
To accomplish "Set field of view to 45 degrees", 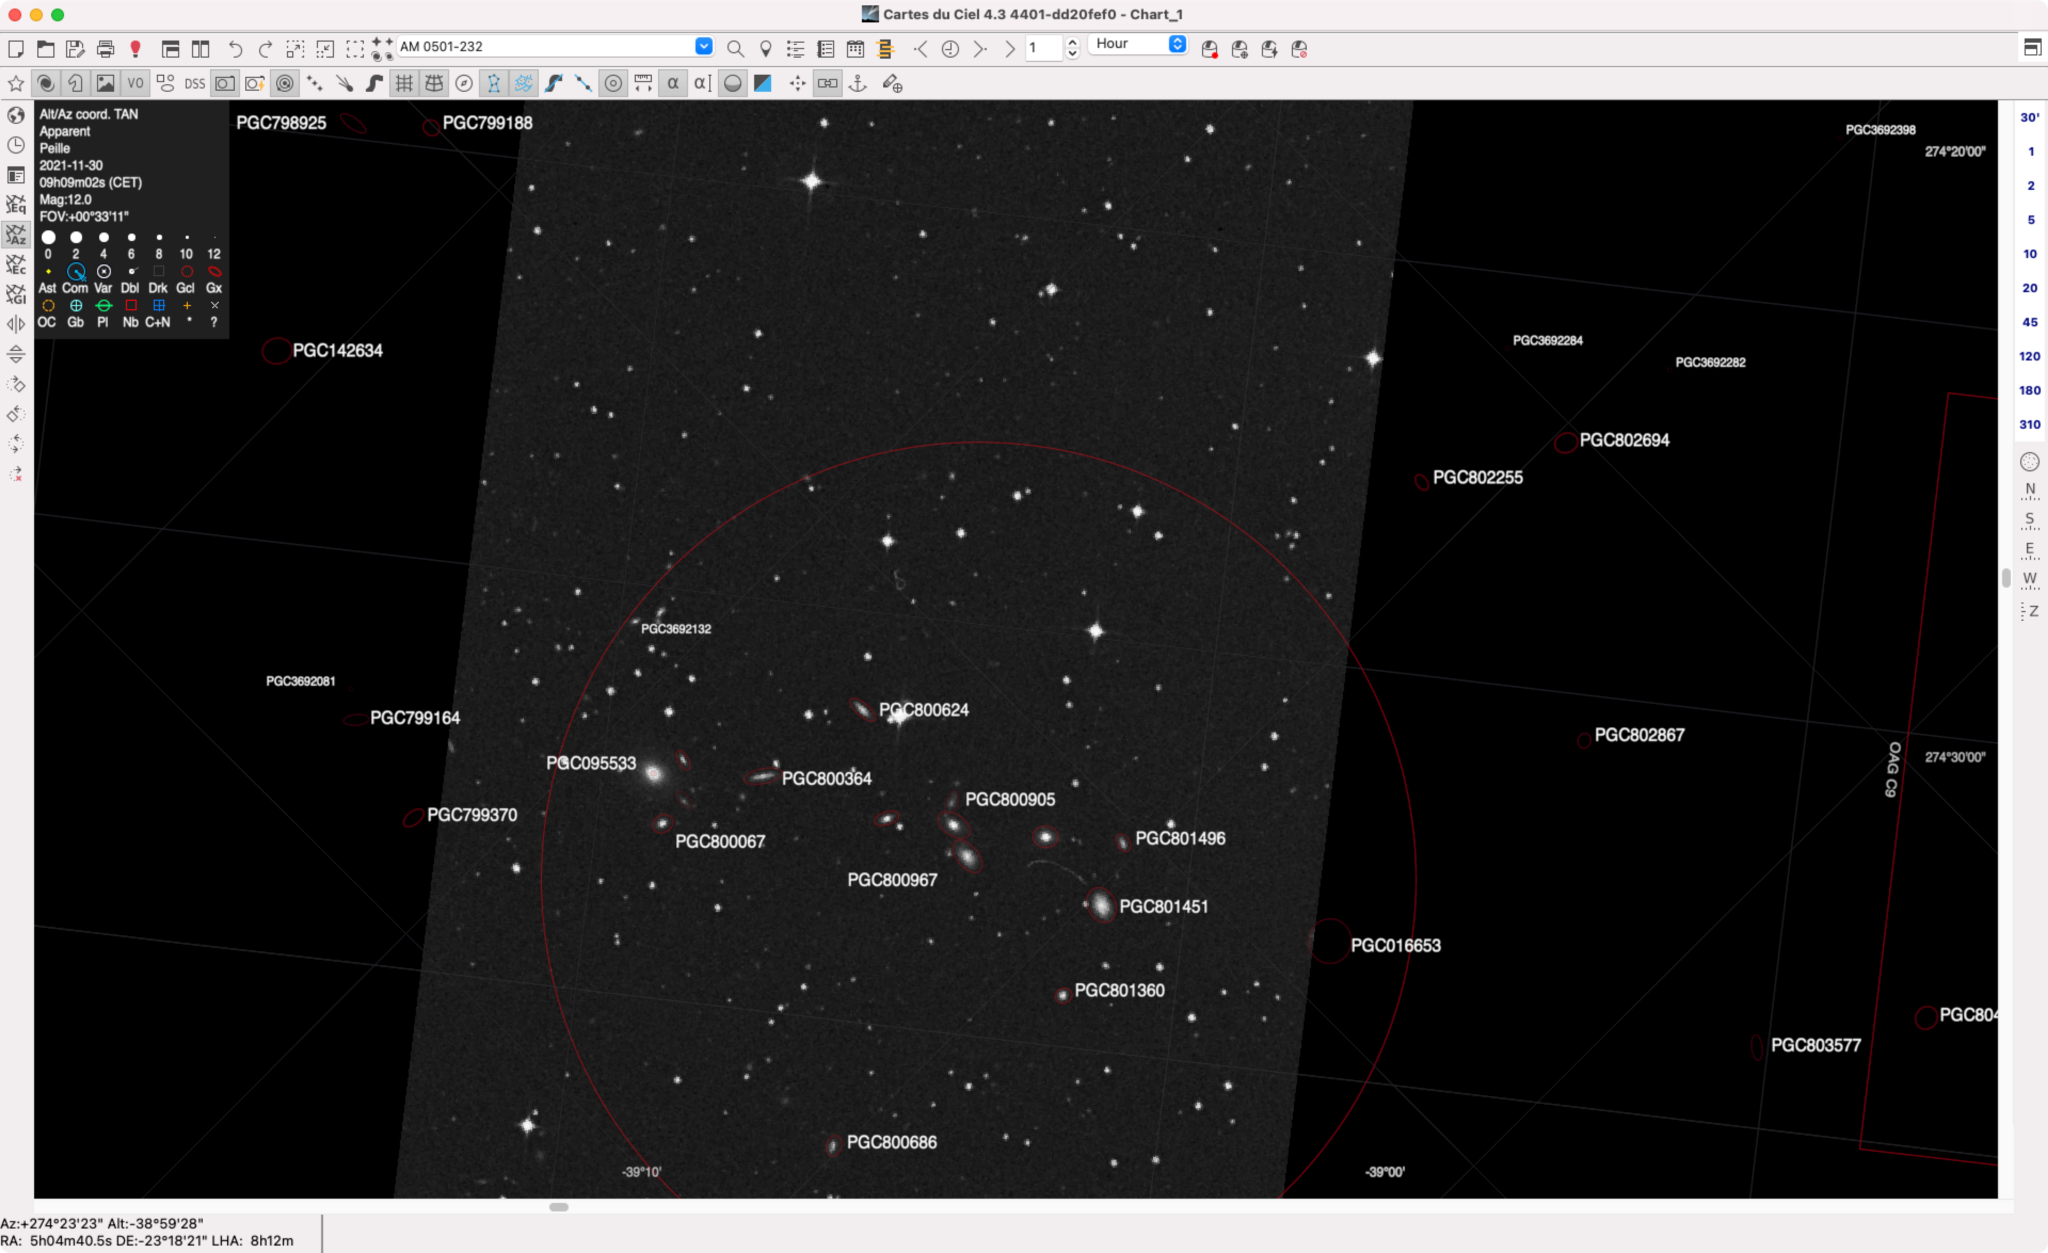I will click(2029, 322).
